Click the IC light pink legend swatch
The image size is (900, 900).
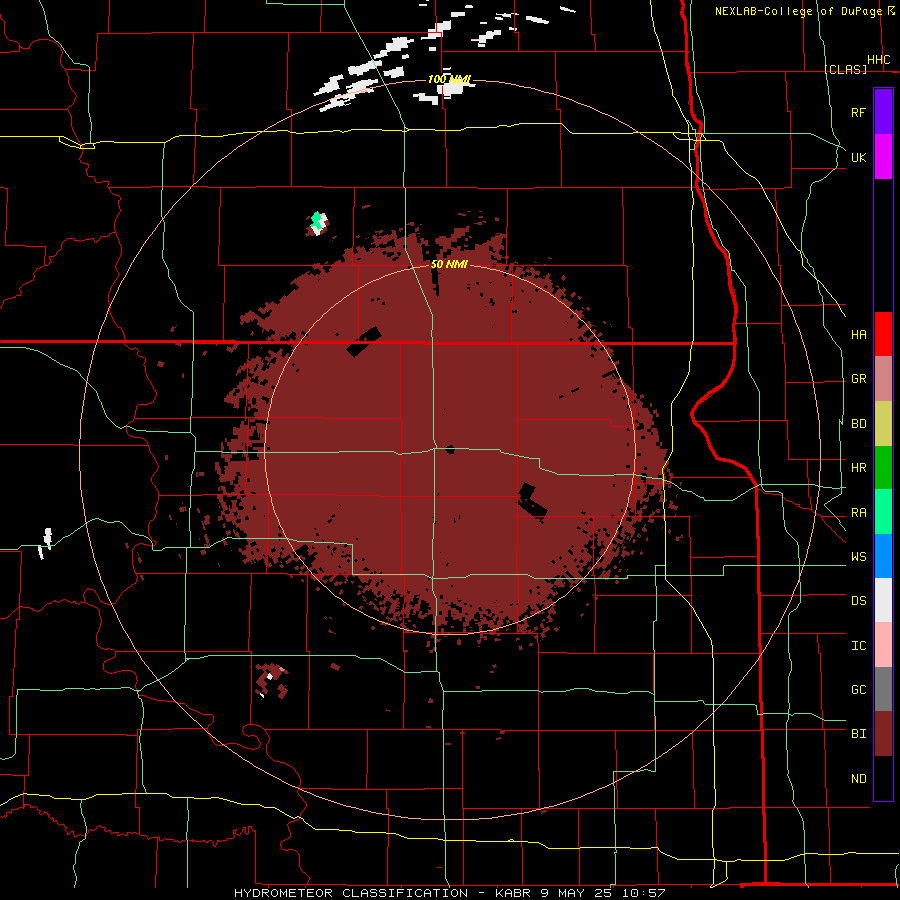[883, 645]
